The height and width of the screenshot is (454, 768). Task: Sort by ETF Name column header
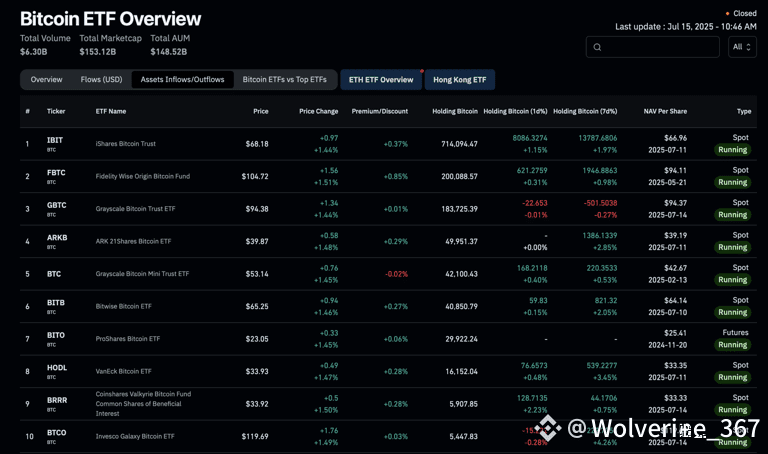(111, 111)
